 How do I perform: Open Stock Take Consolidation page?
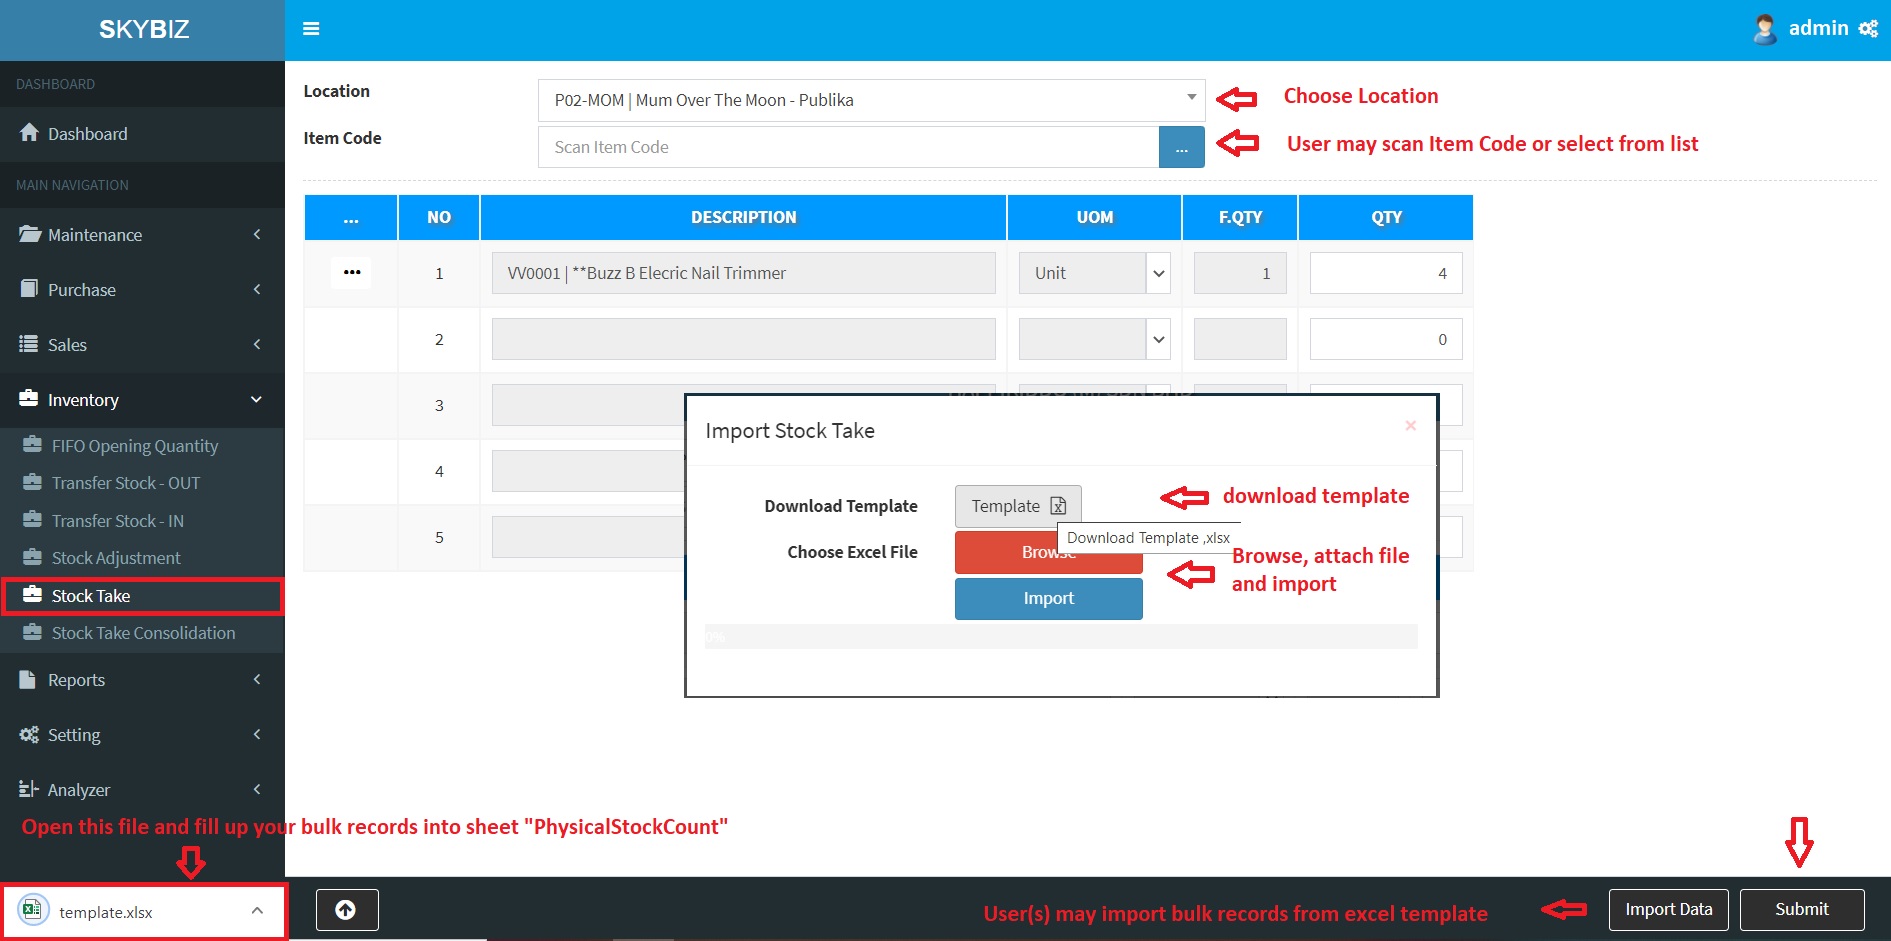coord(143,633)
